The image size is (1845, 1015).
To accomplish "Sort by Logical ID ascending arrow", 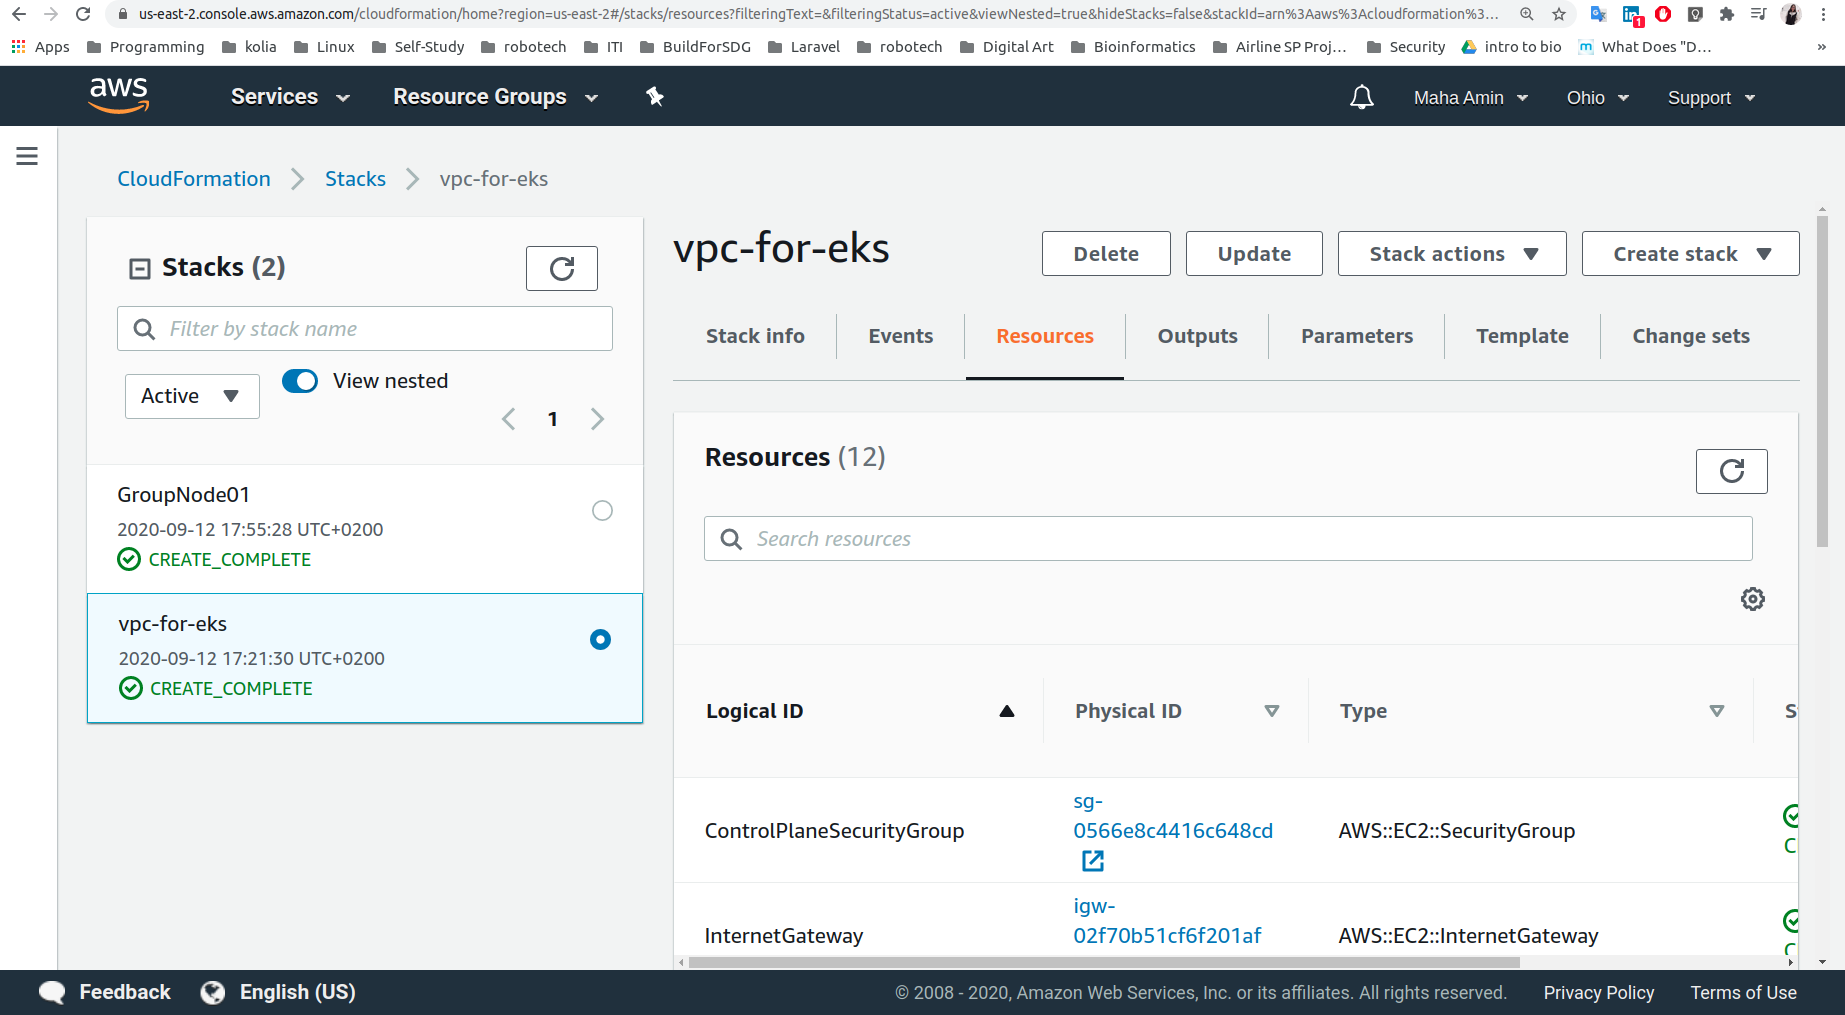I will pos(1007,711).
